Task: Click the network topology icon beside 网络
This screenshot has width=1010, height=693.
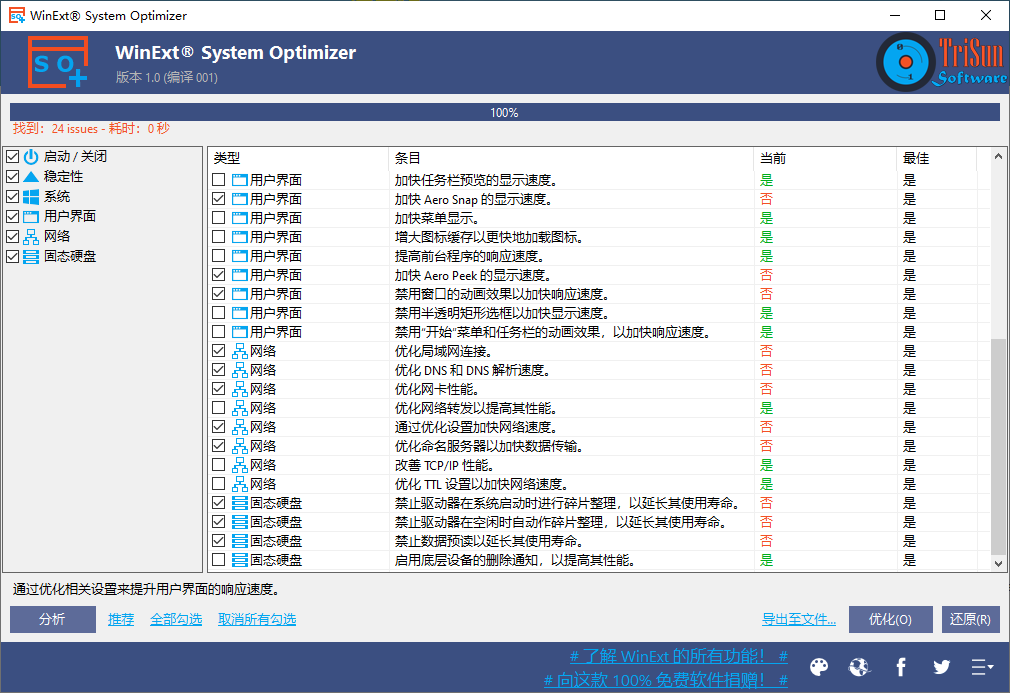Action: pyautogui.click(x=30, y=236)
